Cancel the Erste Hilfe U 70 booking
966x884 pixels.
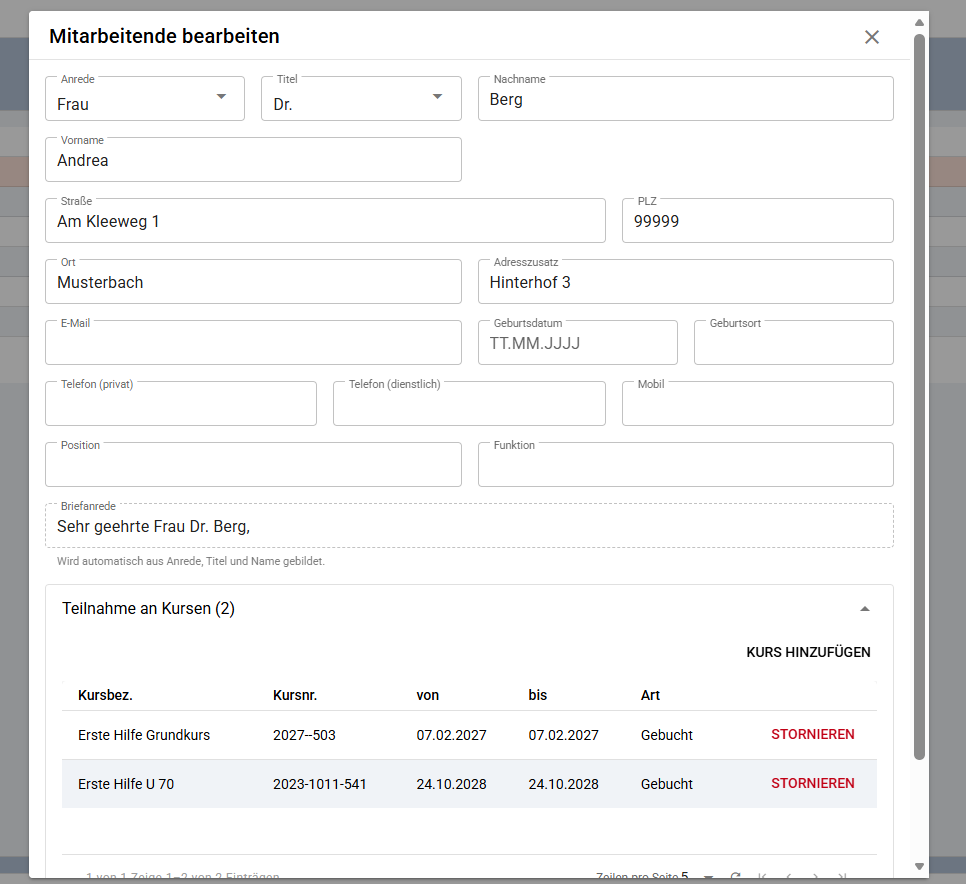pos(813,783)
